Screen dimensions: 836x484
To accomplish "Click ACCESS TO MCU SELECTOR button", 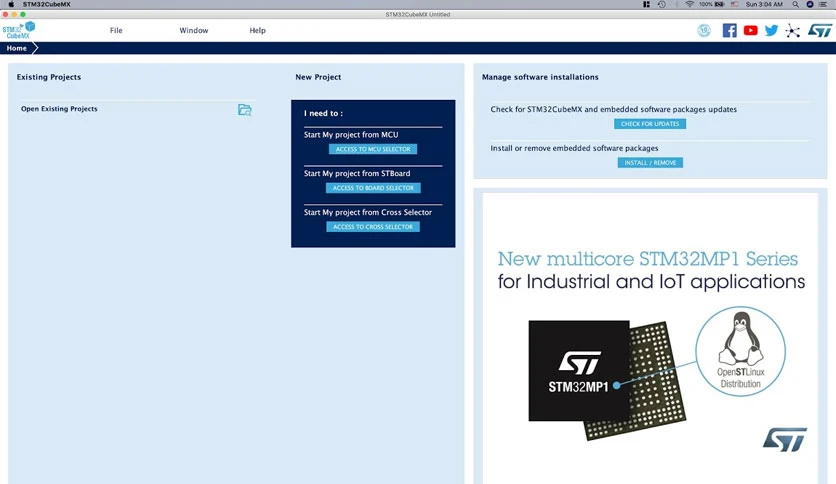I will tap(373, 149).
